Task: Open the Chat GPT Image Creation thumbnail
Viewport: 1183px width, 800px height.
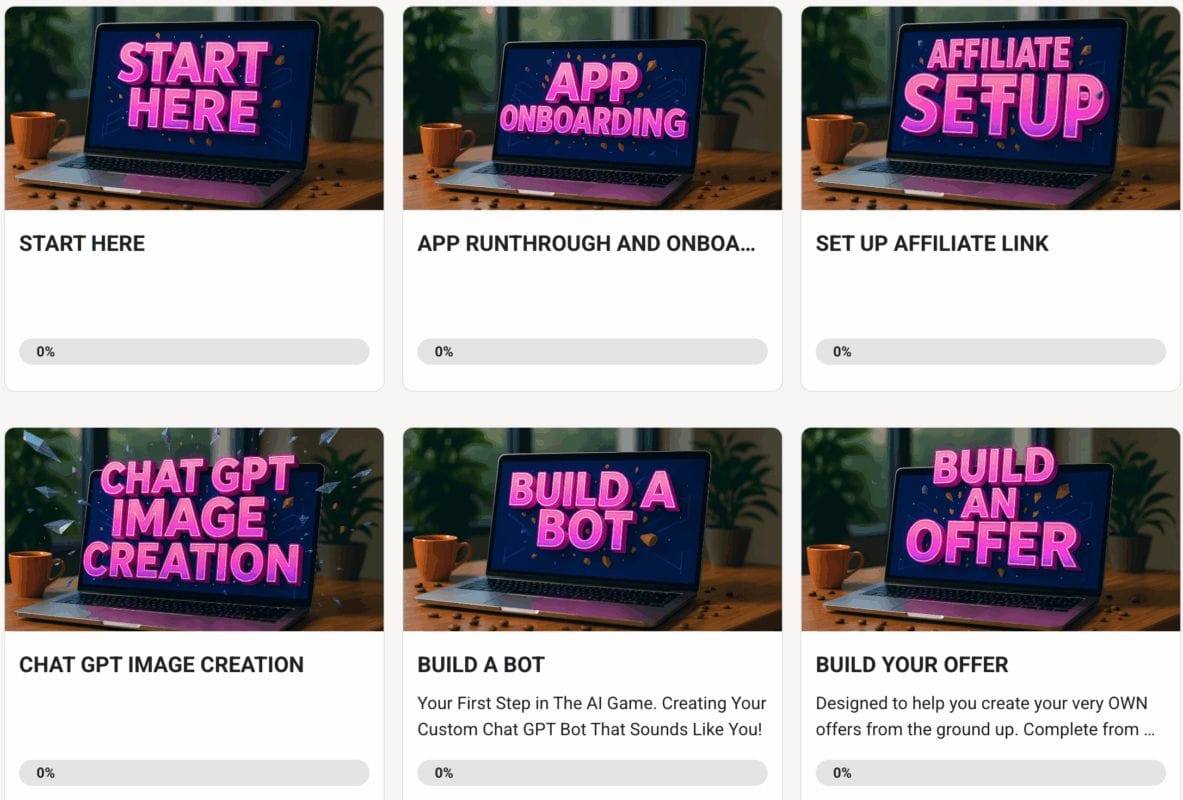Action: (x=194, y=529)
